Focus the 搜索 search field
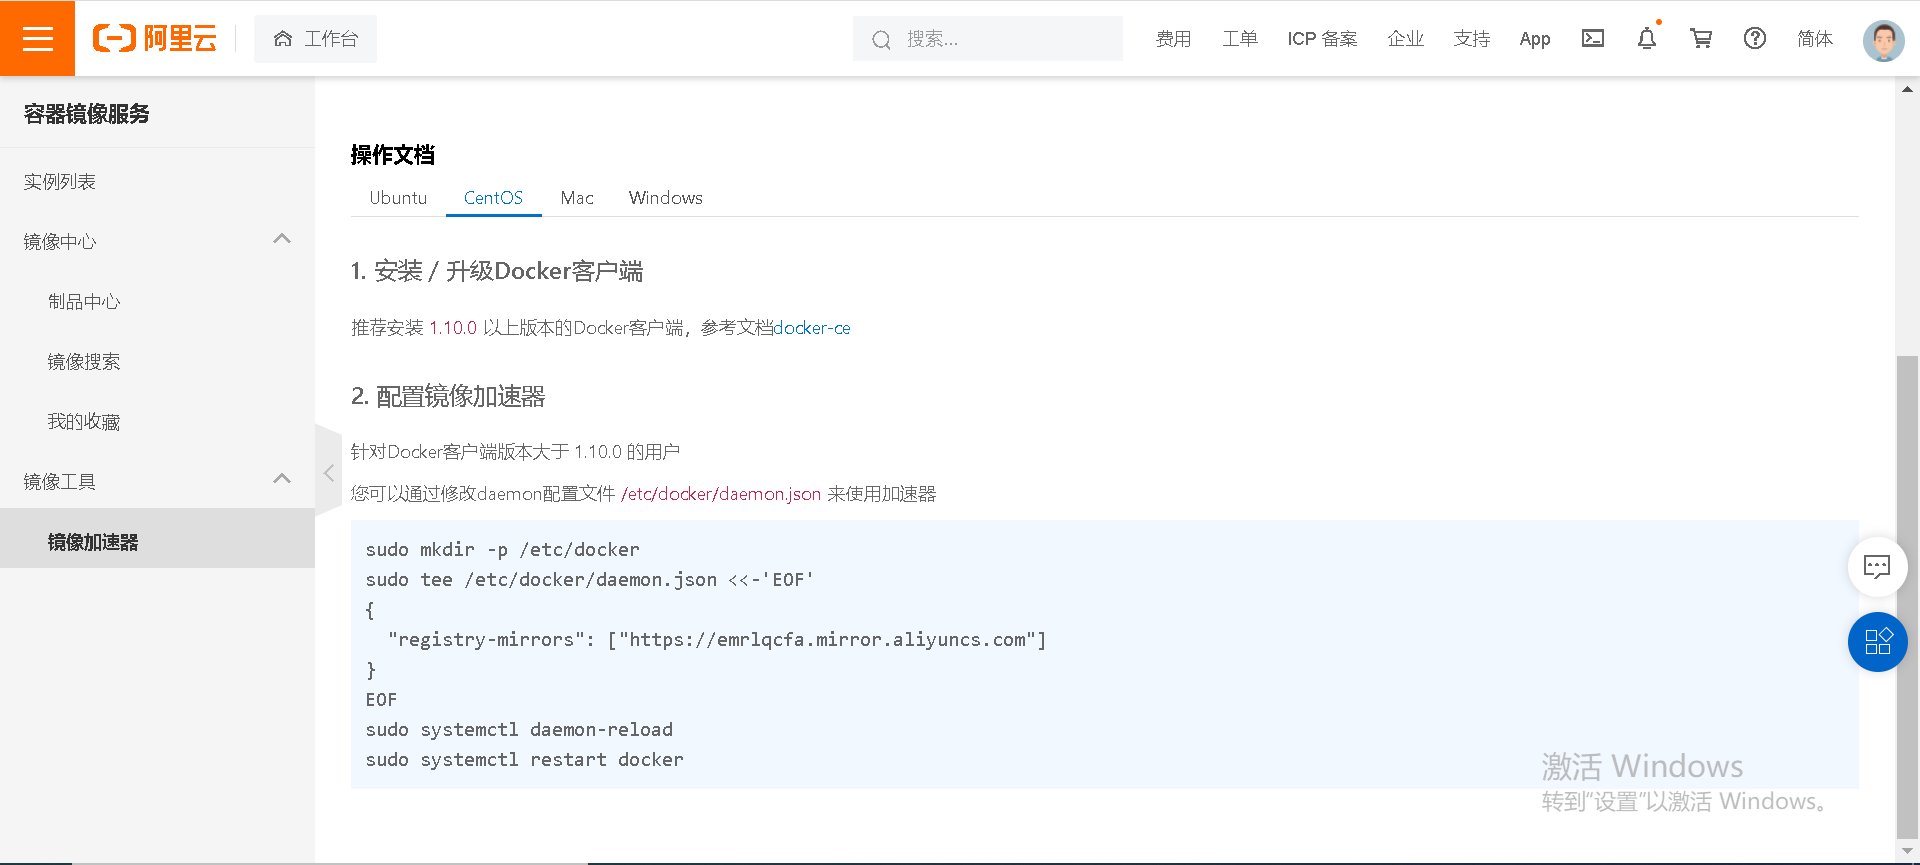The width and height of the screenshot is (1920, 865). (x=988, y=39)
